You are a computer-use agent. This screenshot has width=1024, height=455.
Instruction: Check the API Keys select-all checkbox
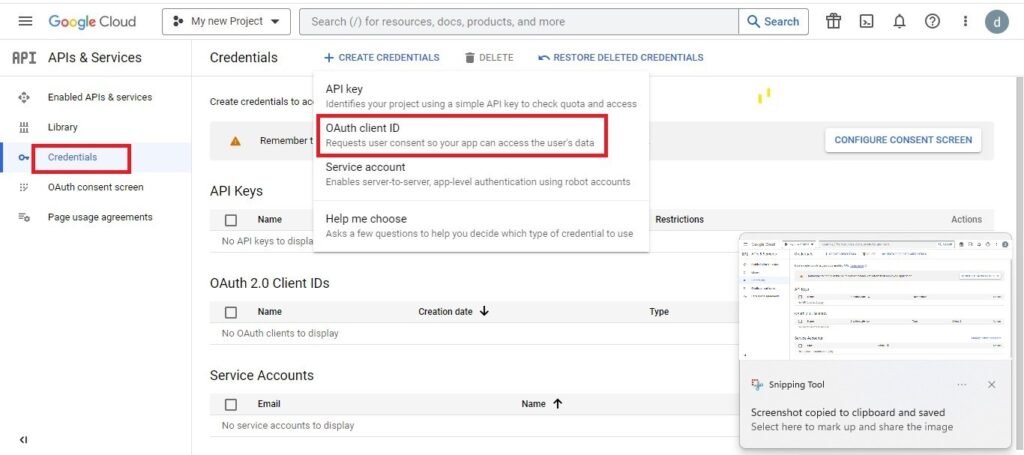231,220
